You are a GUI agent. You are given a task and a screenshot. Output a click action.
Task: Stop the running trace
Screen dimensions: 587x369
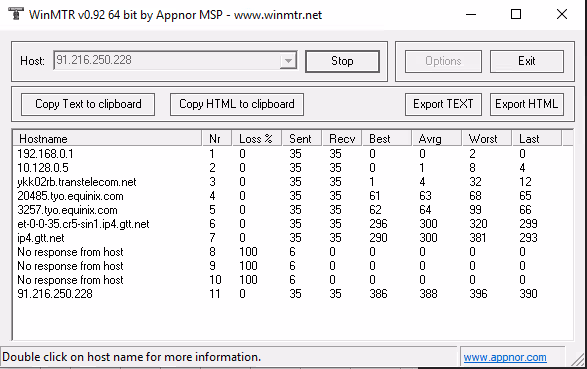342,61
